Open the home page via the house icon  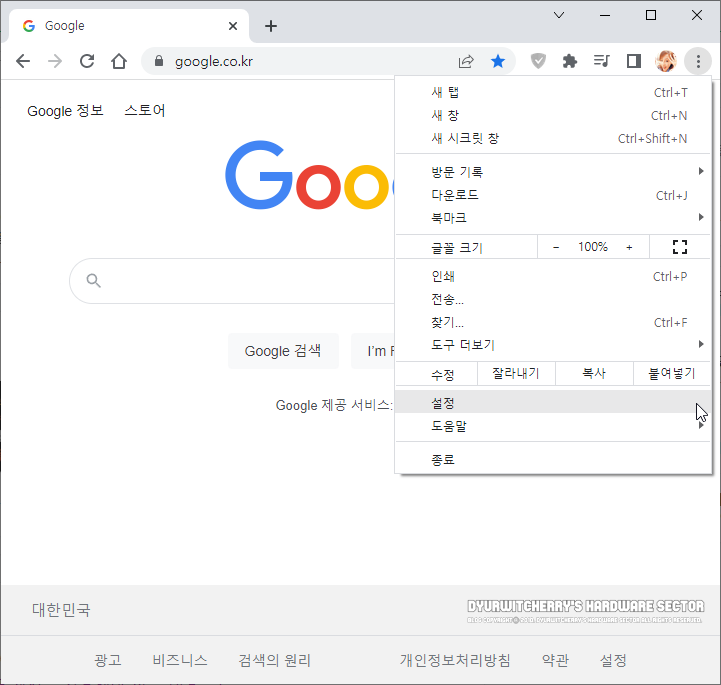pyautogui.click(x=119, y=61)
